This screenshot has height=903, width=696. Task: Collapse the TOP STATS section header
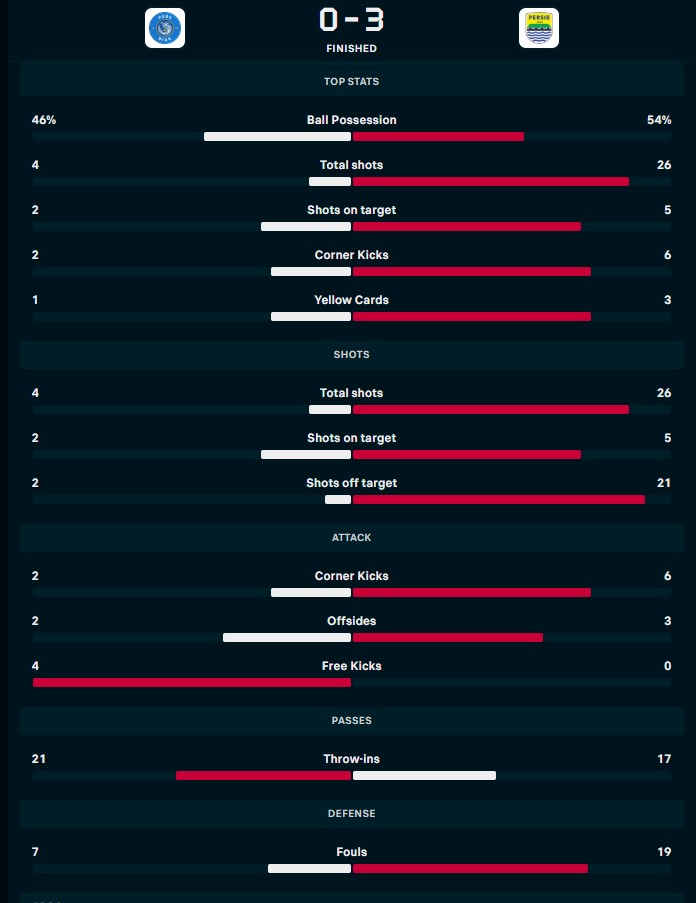coord(351,81)
